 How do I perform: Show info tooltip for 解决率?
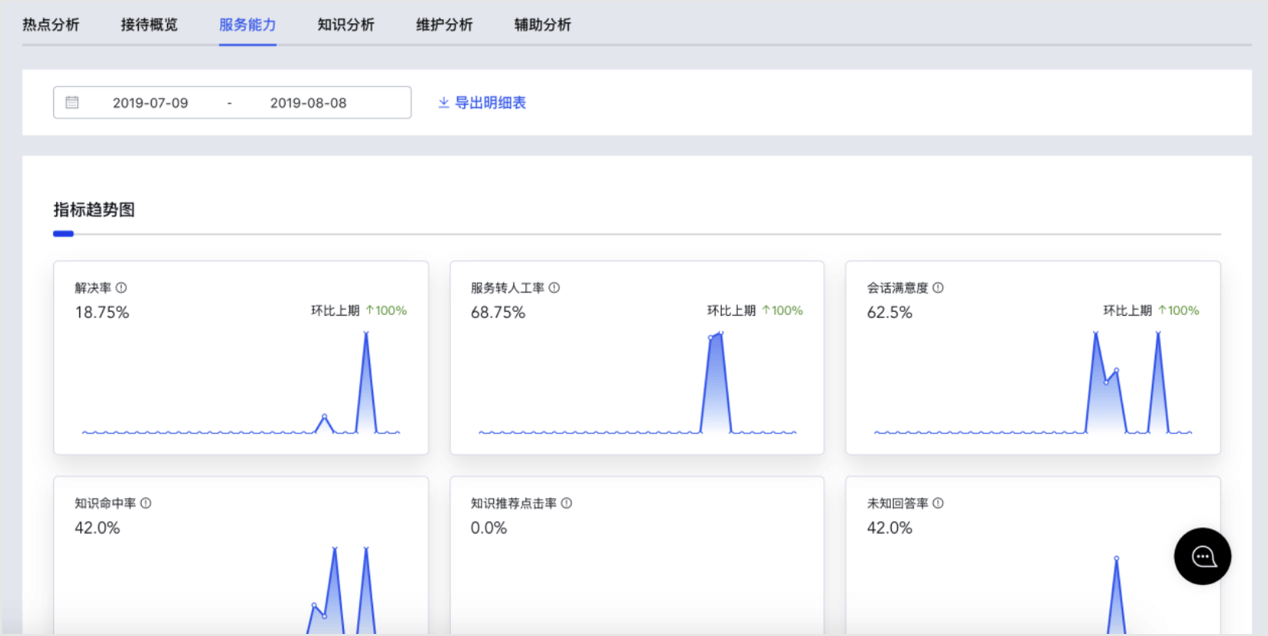pos(122,288)
